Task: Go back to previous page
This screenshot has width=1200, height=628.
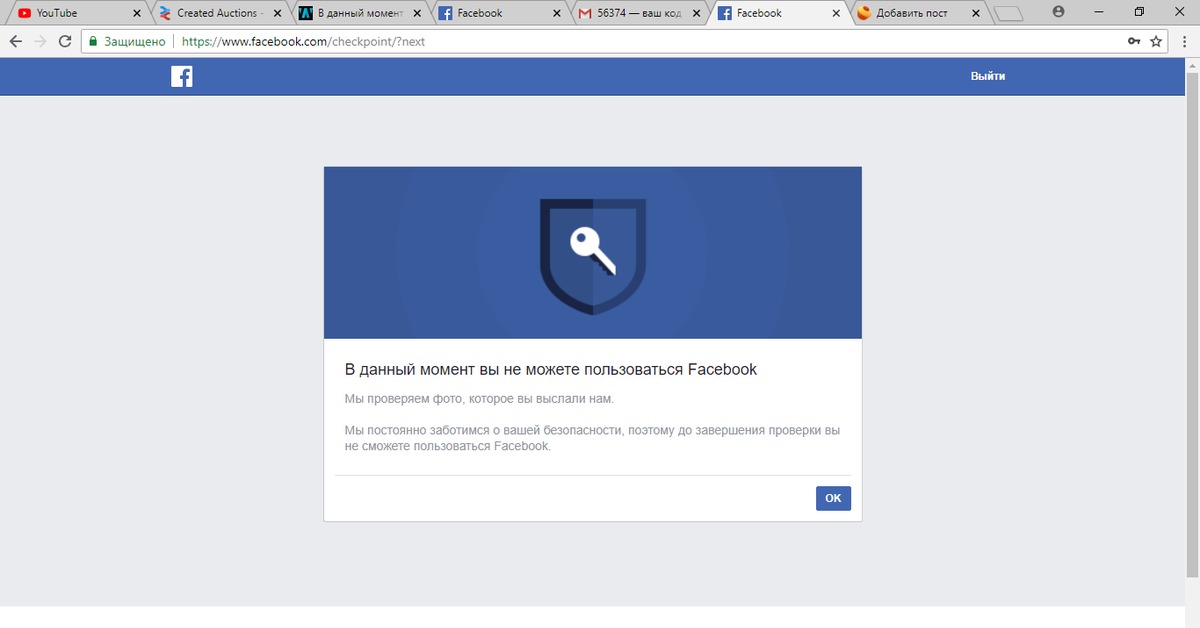Action: coord(16,42)
